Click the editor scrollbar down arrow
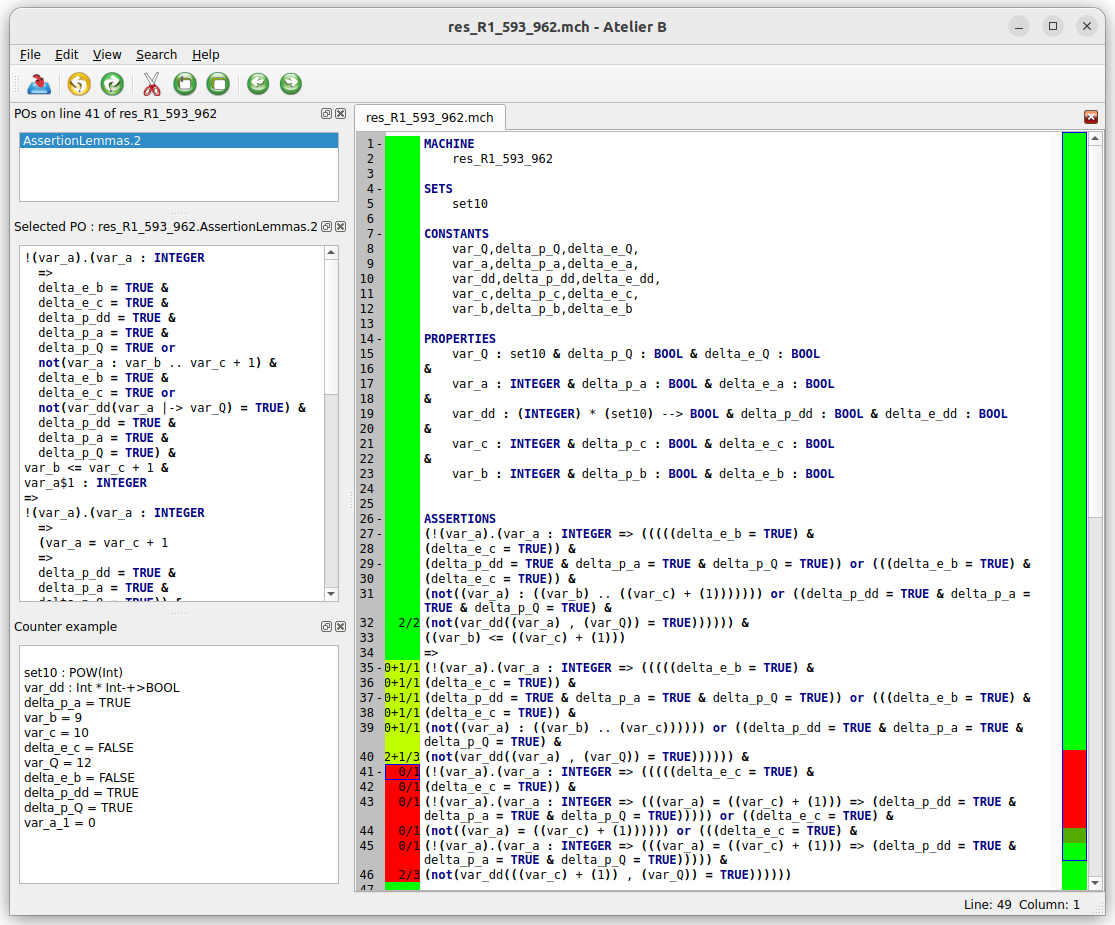The width and height of the screenshot is (1115, 925). pyautogui.click(x=1095, y=882)
